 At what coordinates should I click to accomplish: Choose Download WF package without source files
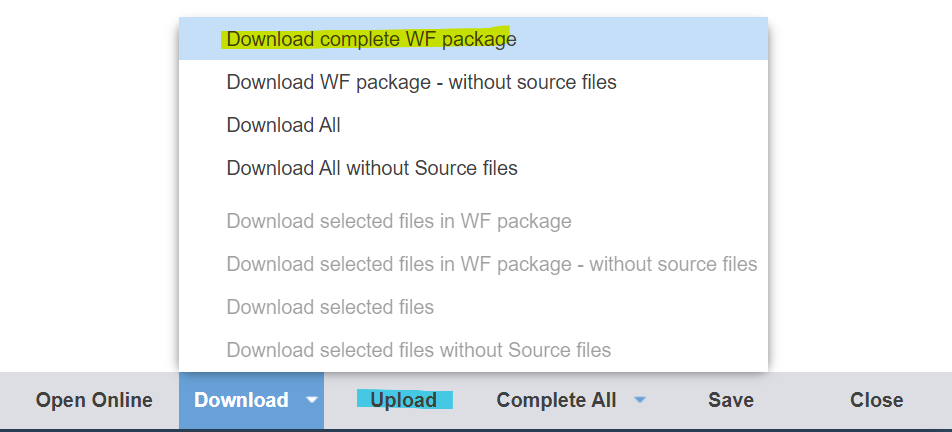tap(421, 82)
